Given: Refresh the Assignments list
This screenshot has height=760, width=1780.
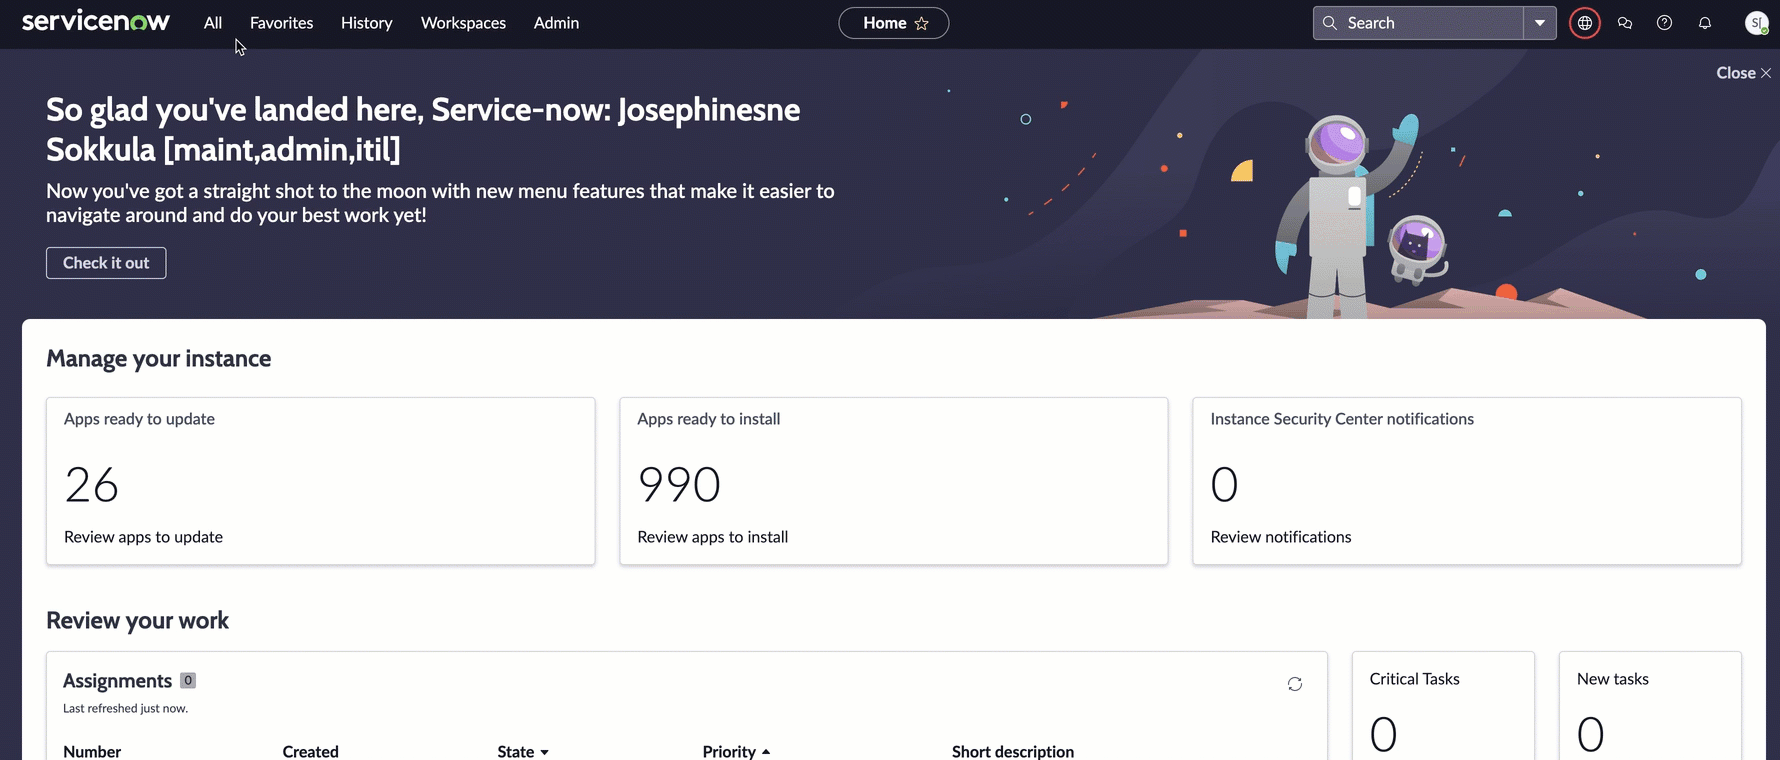Looking at the screenshot, I should click(1295, 684).
